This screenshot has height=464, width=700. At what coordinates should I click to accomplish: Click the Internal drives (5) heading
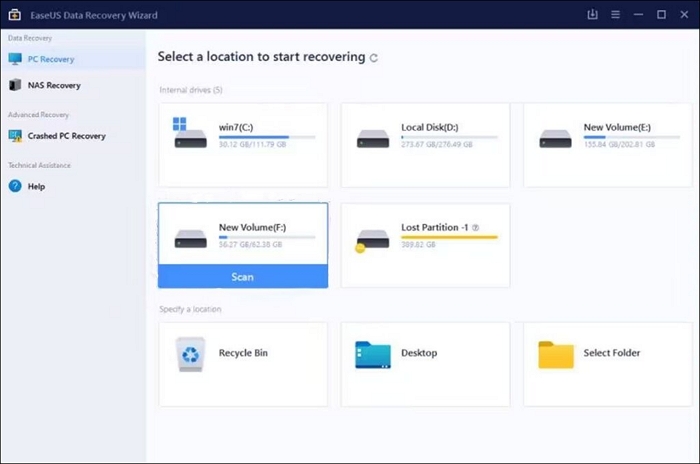[x=191, y=90]
